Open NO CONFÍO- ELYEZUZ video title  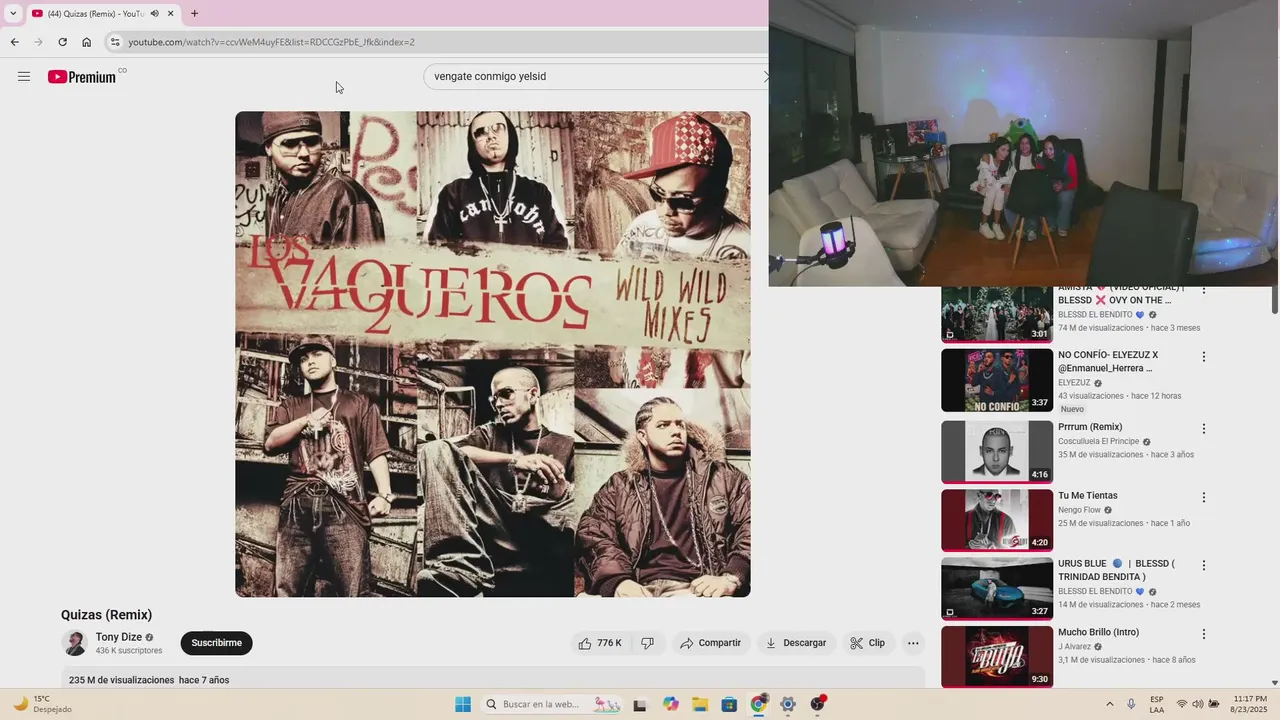pyautogui.click(x=1108, y=361)
